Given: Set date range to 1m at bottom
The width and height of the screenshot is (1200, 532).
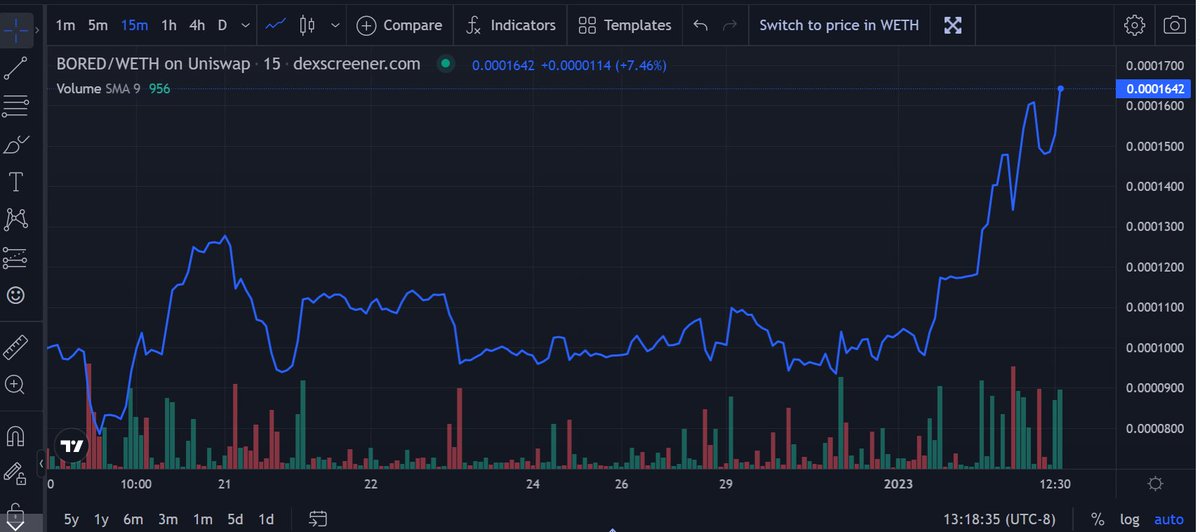Looking at the screenshot, I should point(202,519).
